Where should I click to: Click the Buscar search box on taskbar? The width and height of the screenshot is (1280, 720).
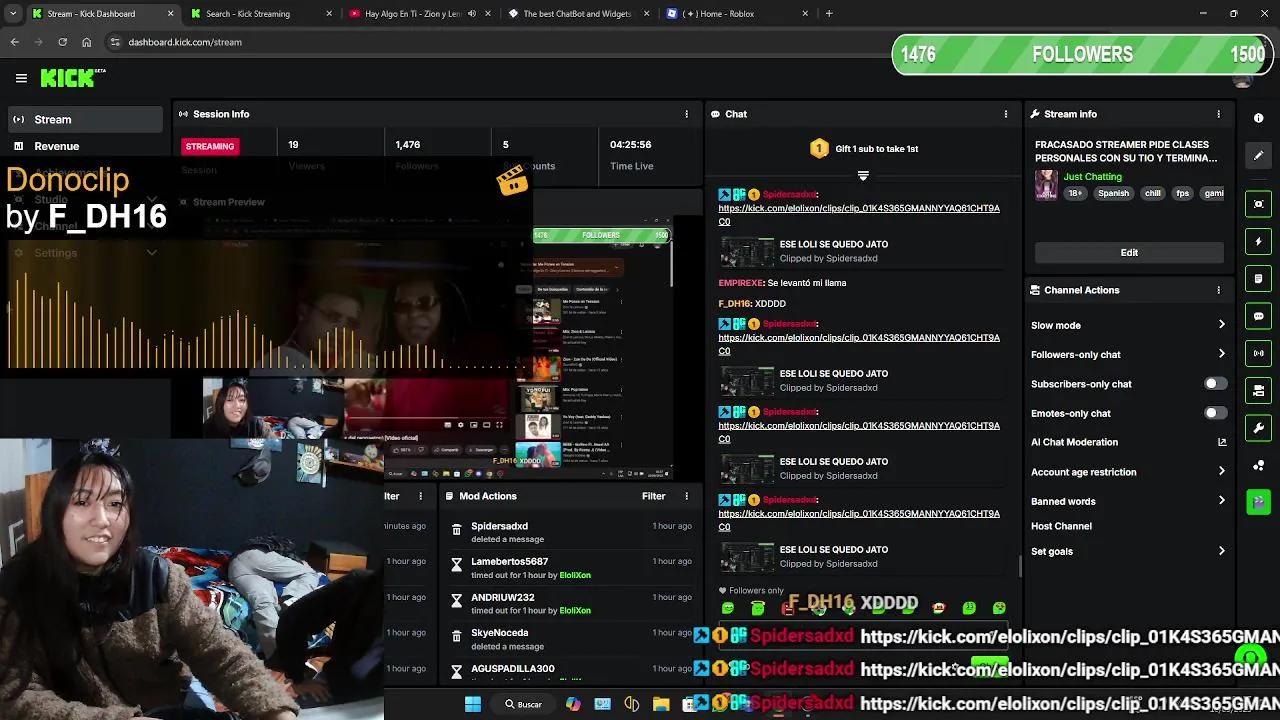(523, 704)
